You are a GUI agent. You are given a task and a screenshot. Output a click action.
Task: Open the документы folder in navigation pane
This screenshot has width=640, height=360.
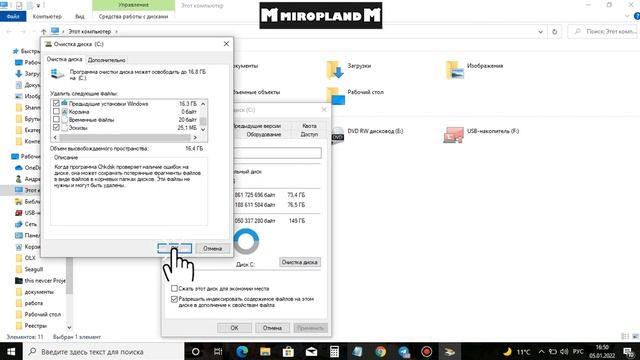click(x=34, y=292)
